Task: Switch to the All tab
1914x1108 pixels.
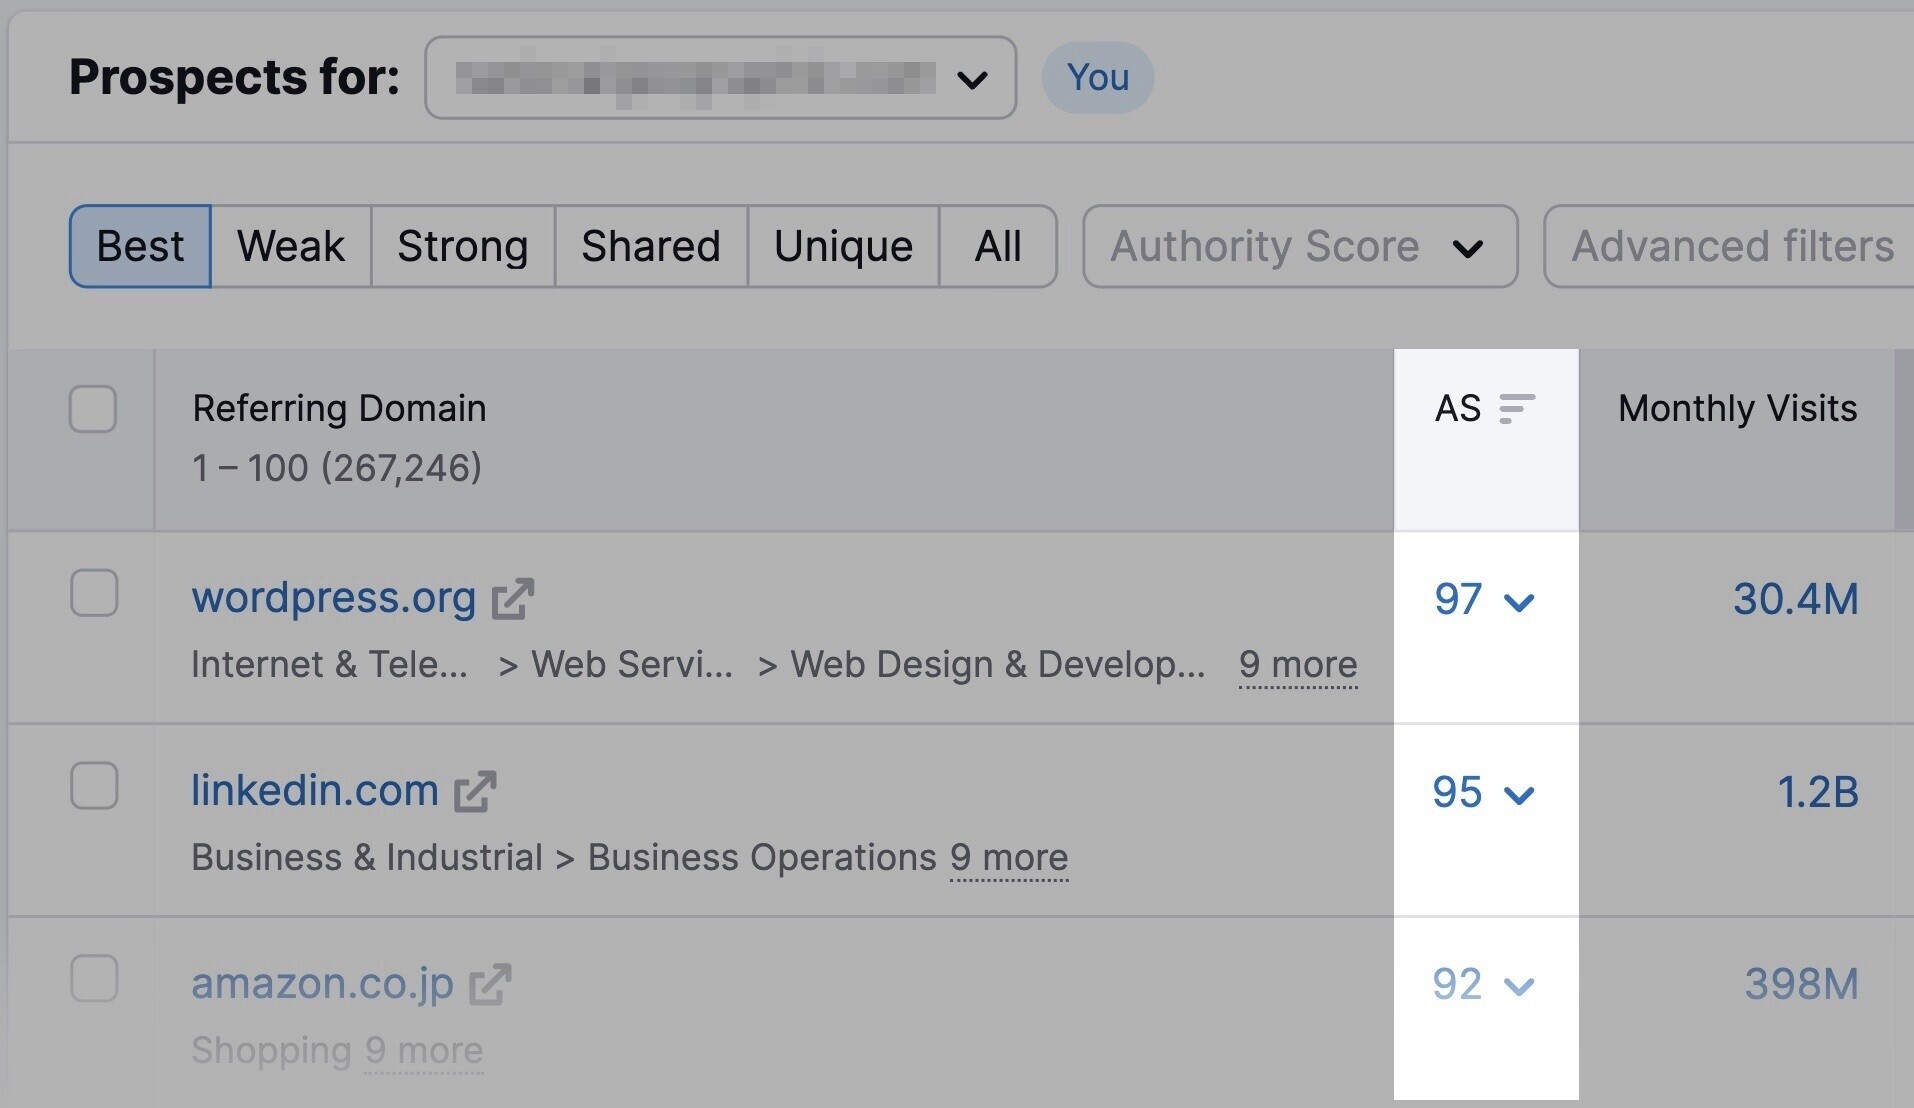Action: tap(998, 246)
